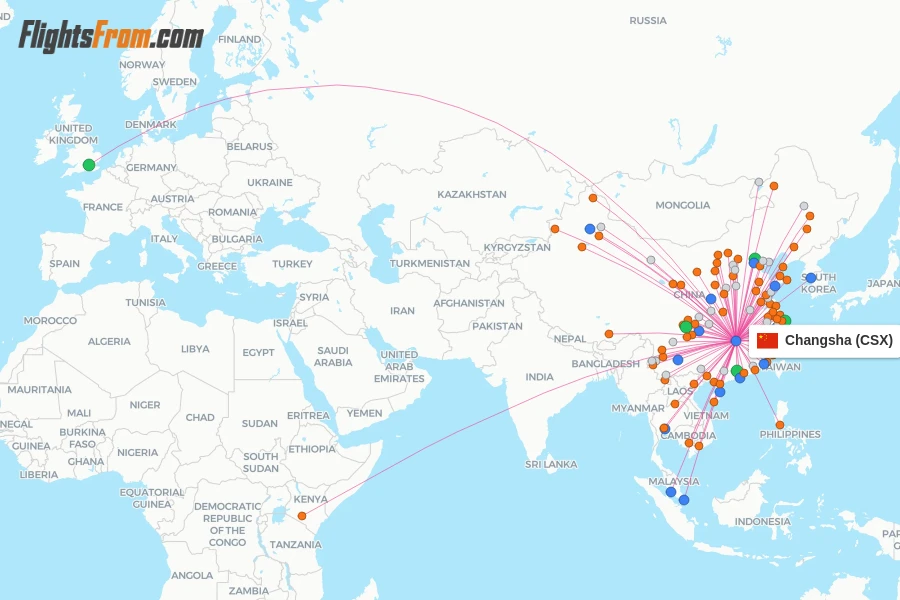Select the green marker directly south of Changsha
The width and height of the screenshot is (900, 600).
736,371
